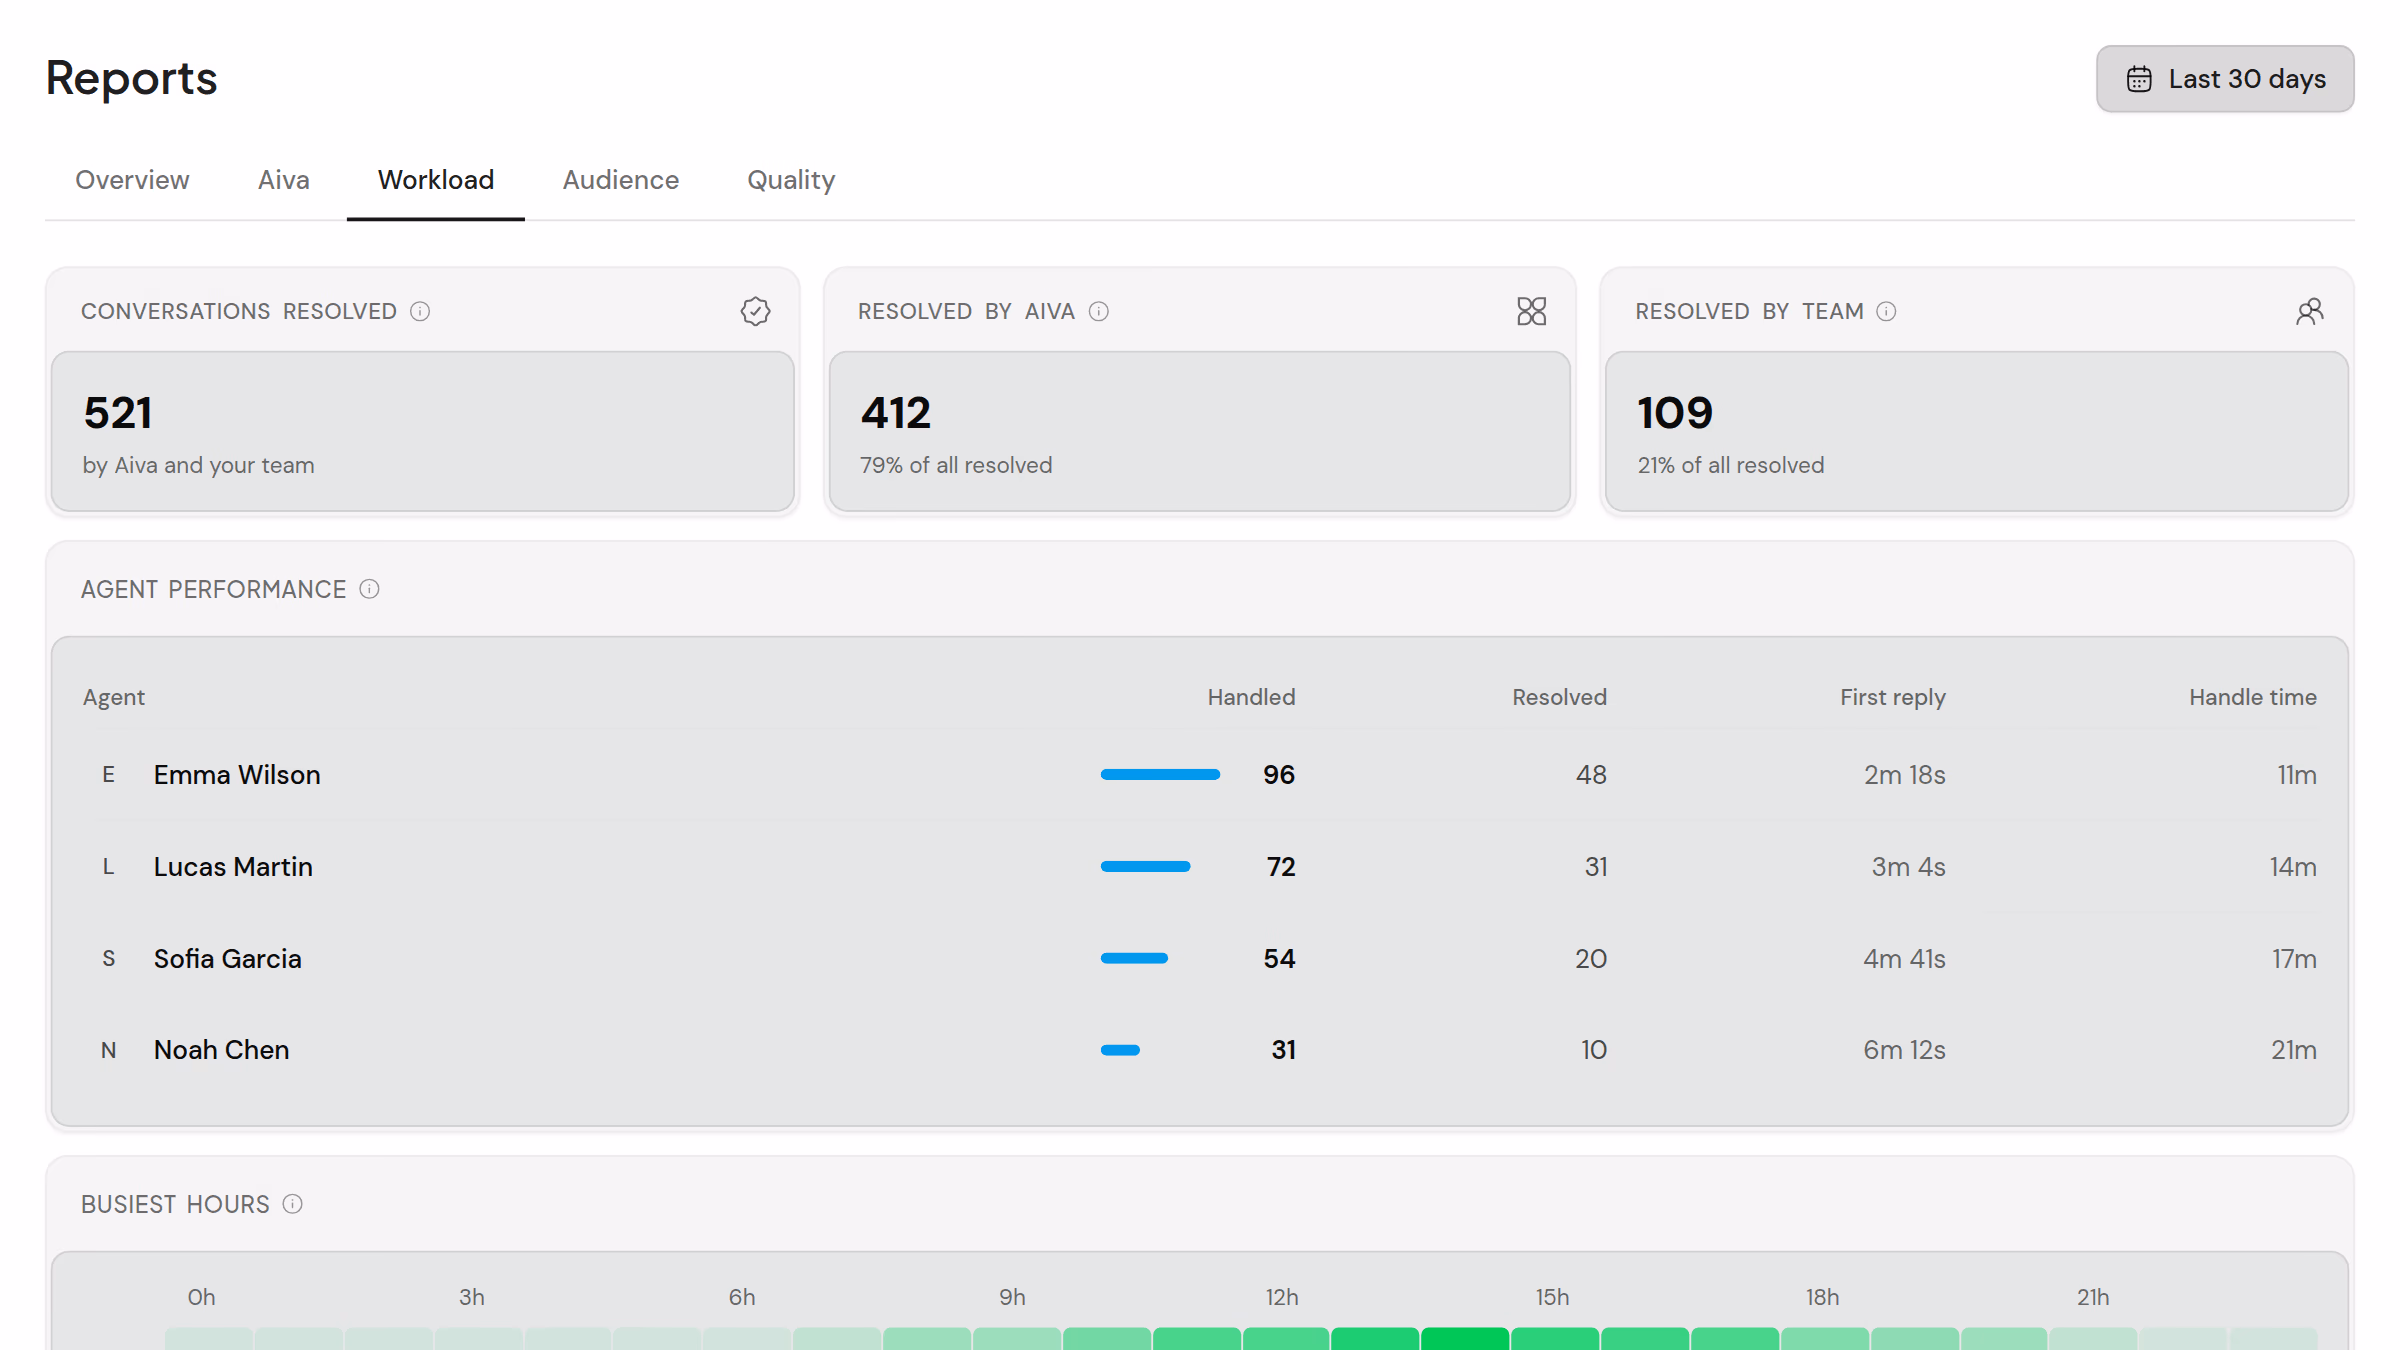Click Sofia Garcia's handle time 17m
Viewport: 2400px width, 1350px height.
[2294, 959]
